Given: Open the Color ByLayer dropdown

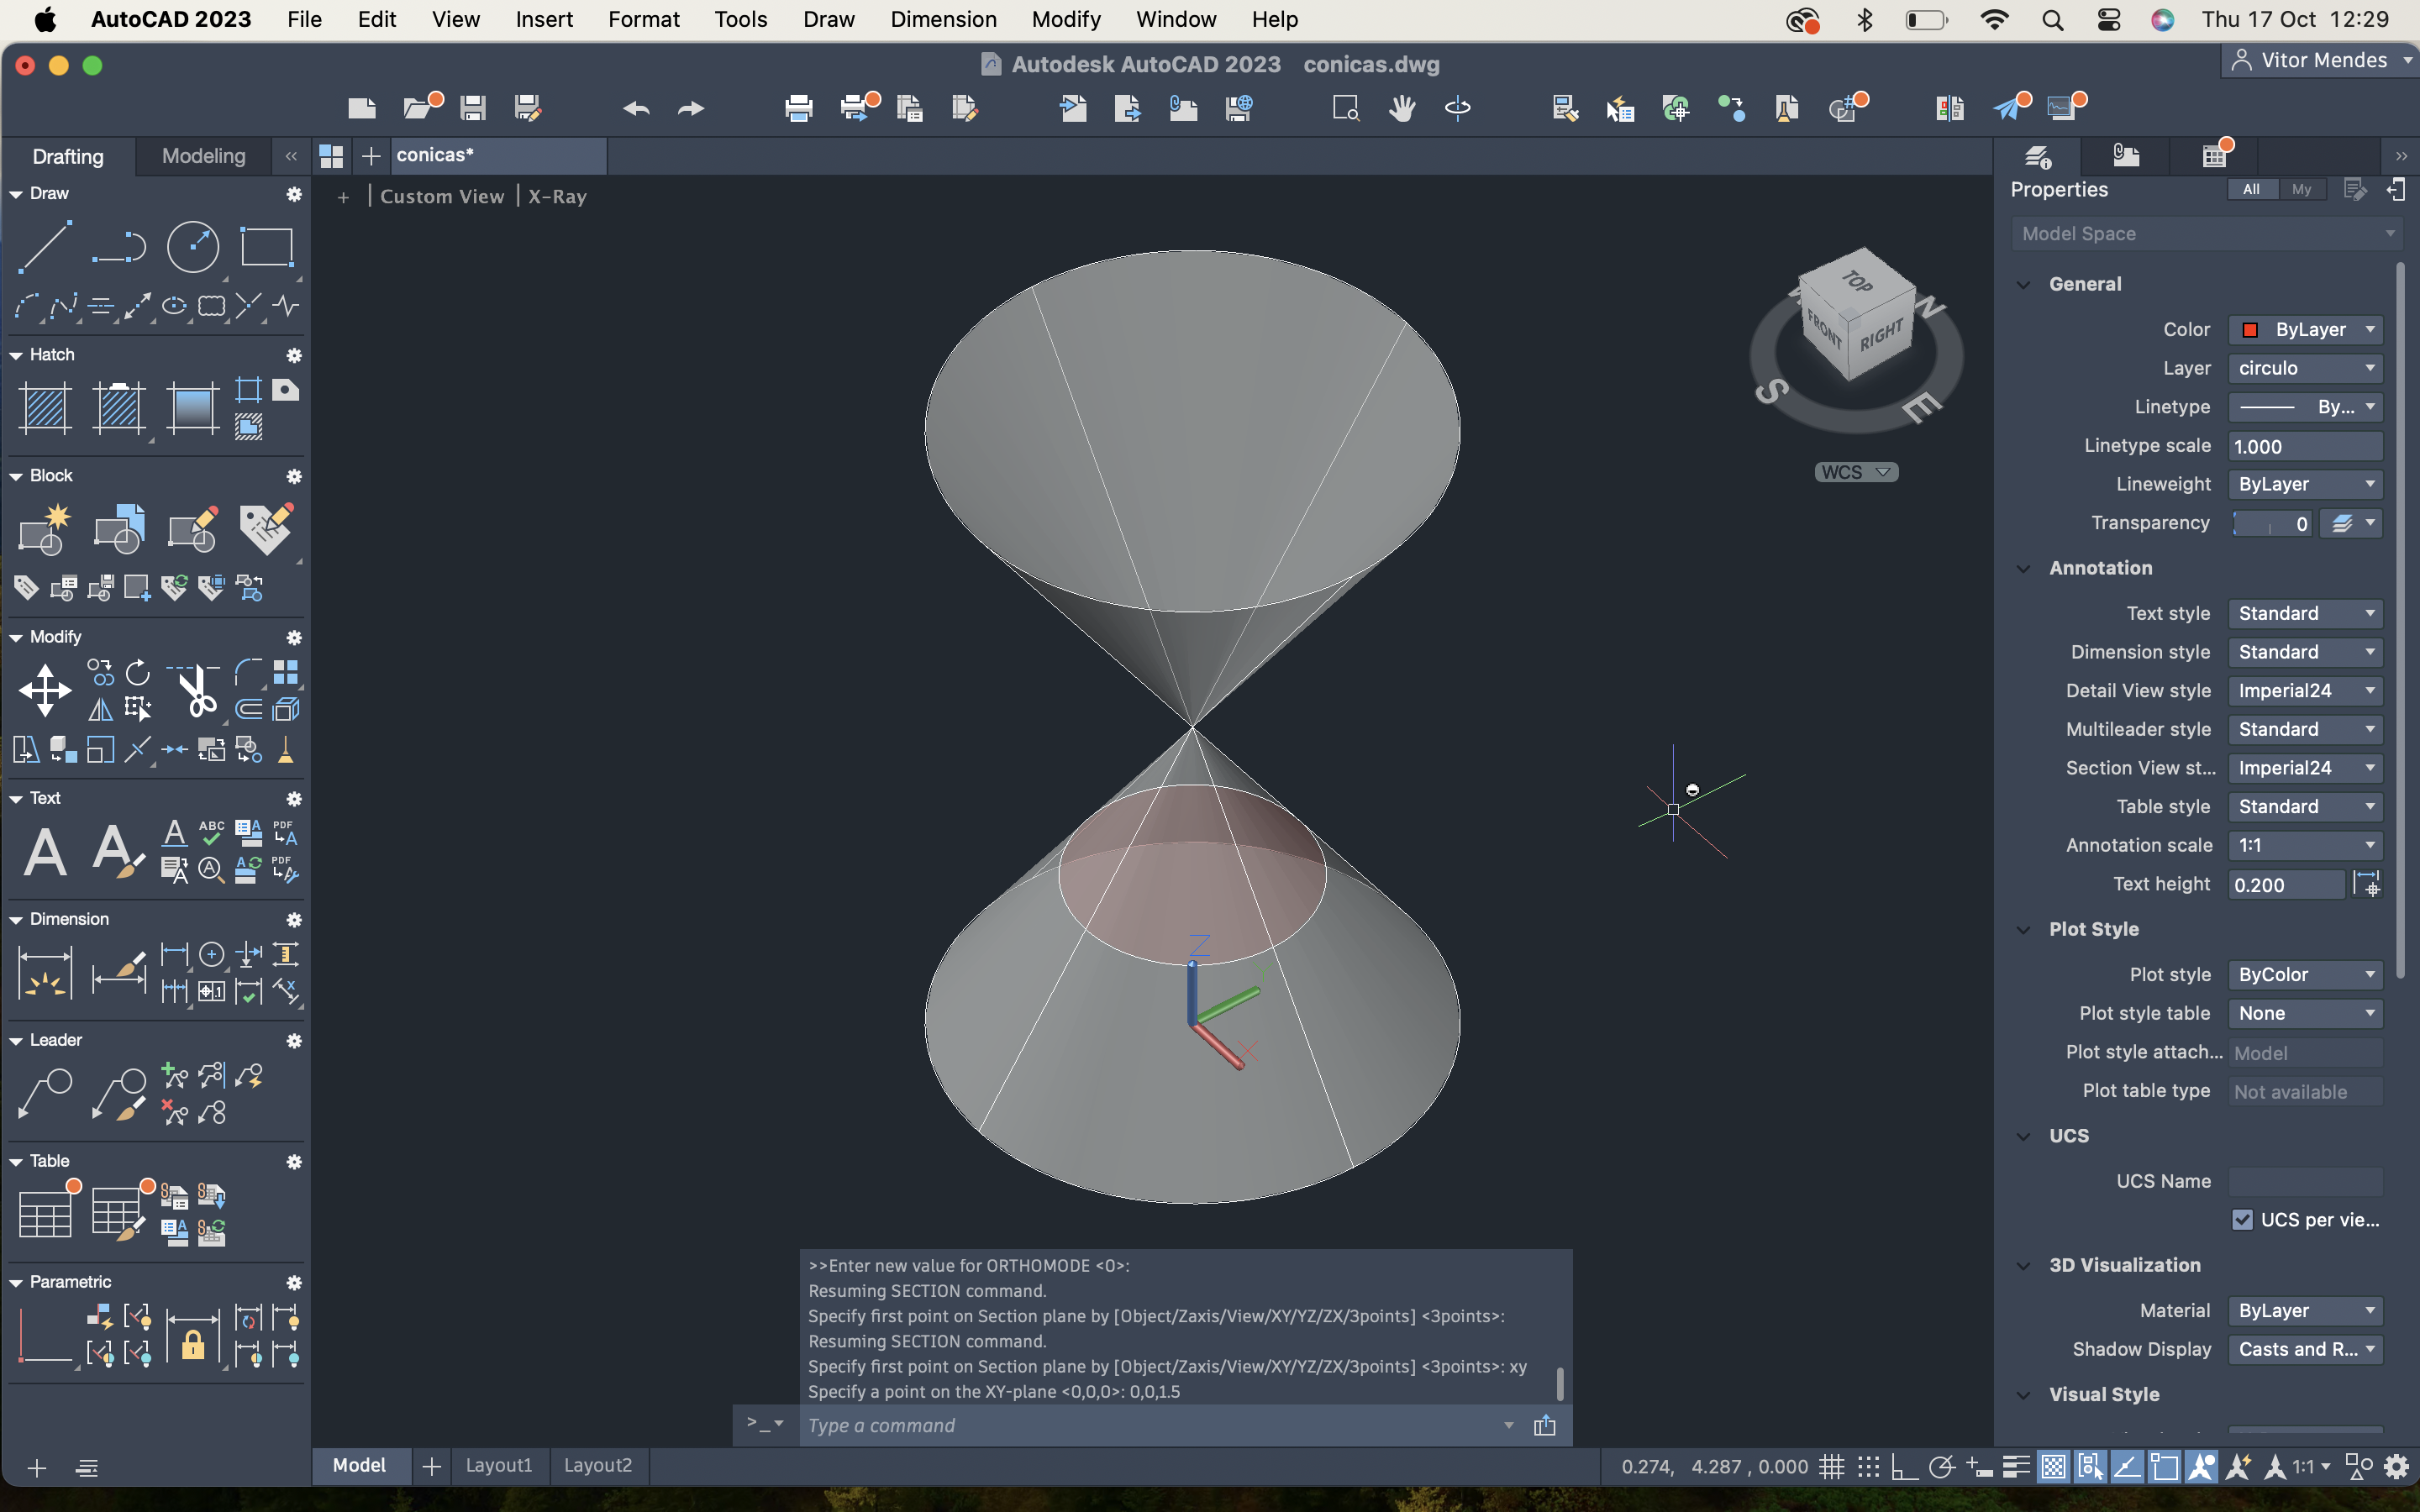Looking at the screenshot, I should (x=2305, y=329).
